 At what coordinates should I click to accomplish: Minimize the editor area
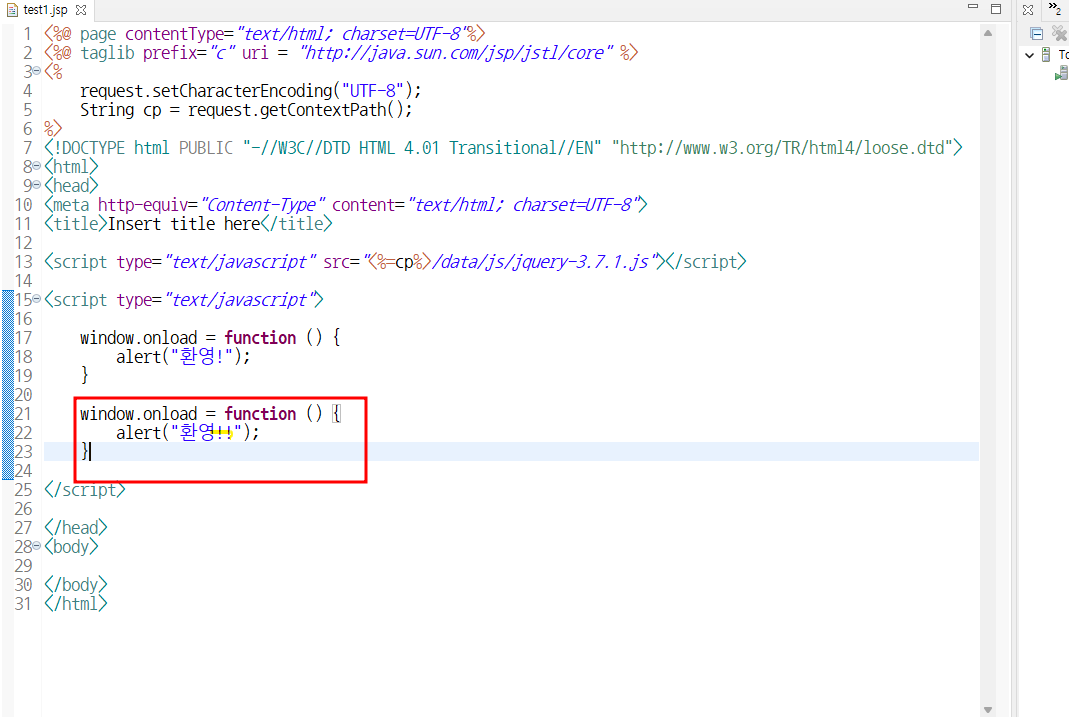click(973, 7)
